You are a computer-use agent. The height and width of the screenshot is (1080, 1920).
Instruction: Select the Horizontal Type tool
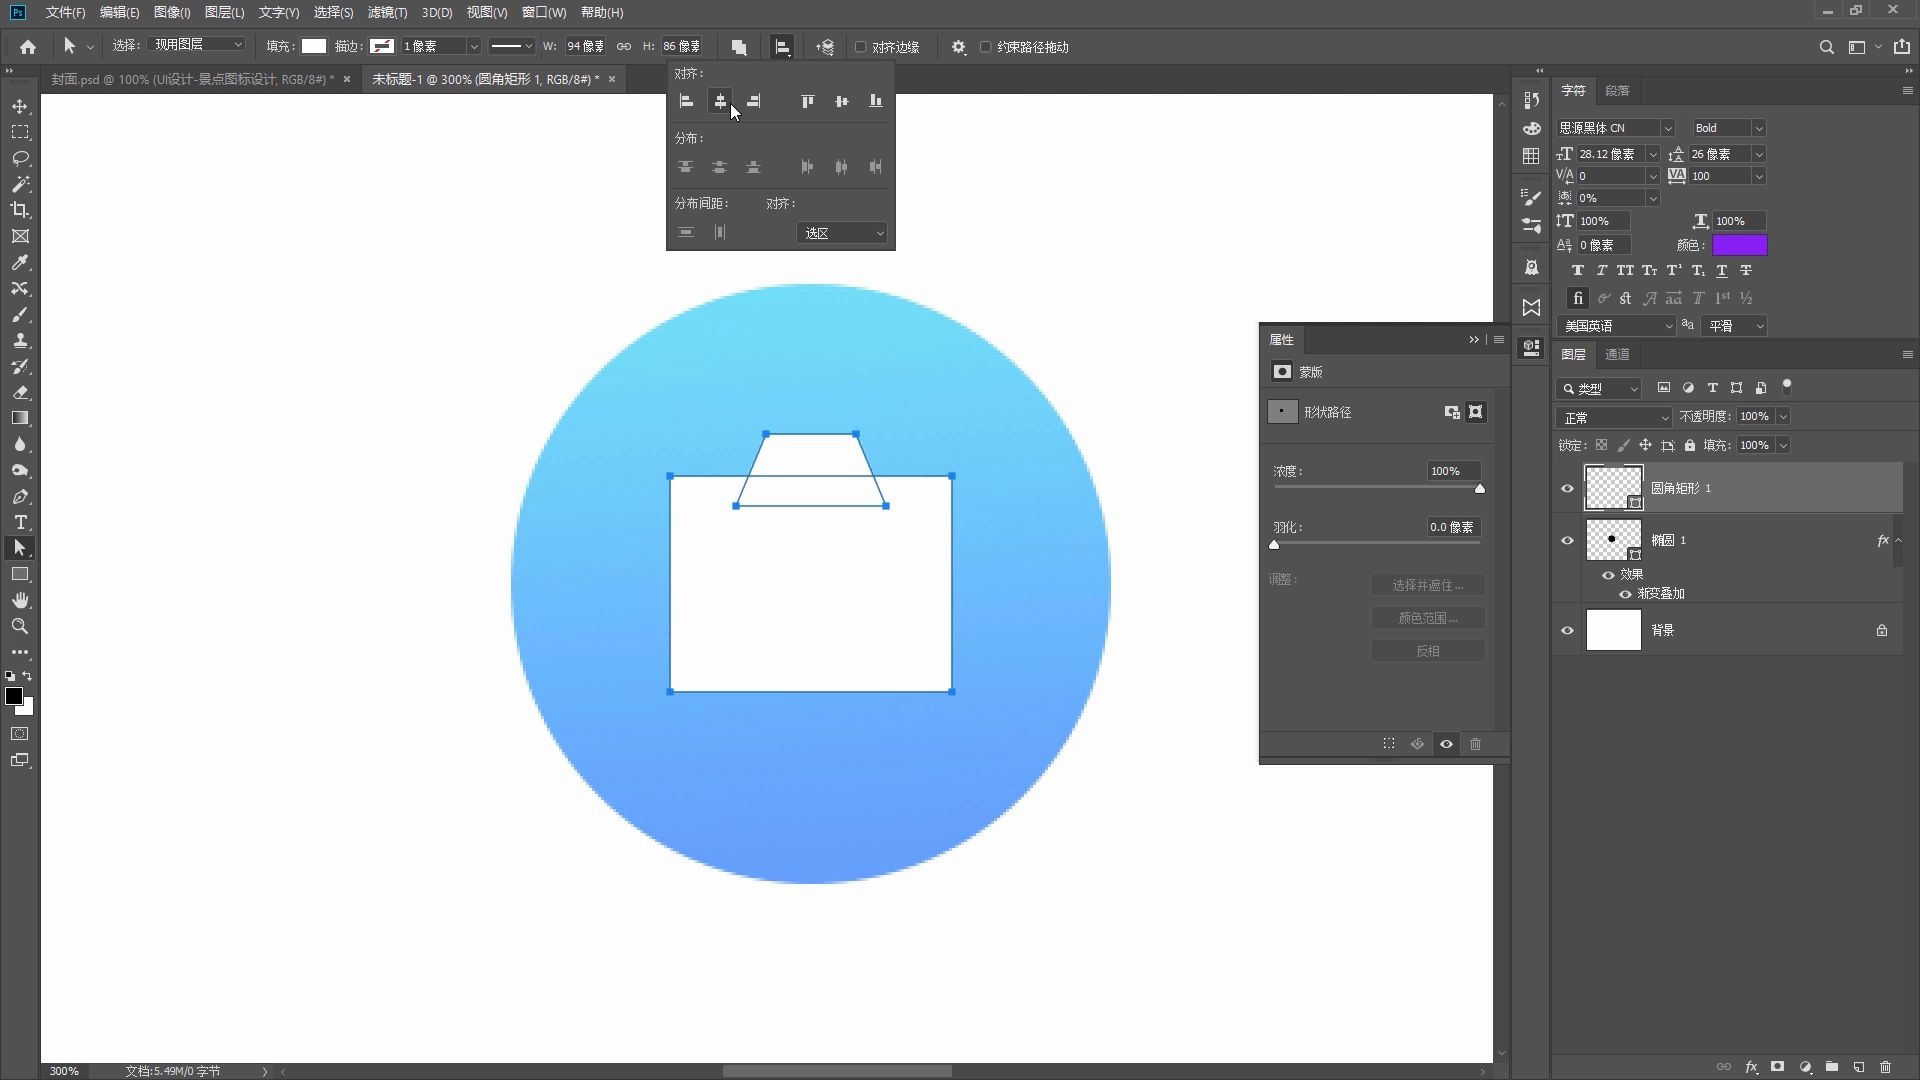click(20, 522)
